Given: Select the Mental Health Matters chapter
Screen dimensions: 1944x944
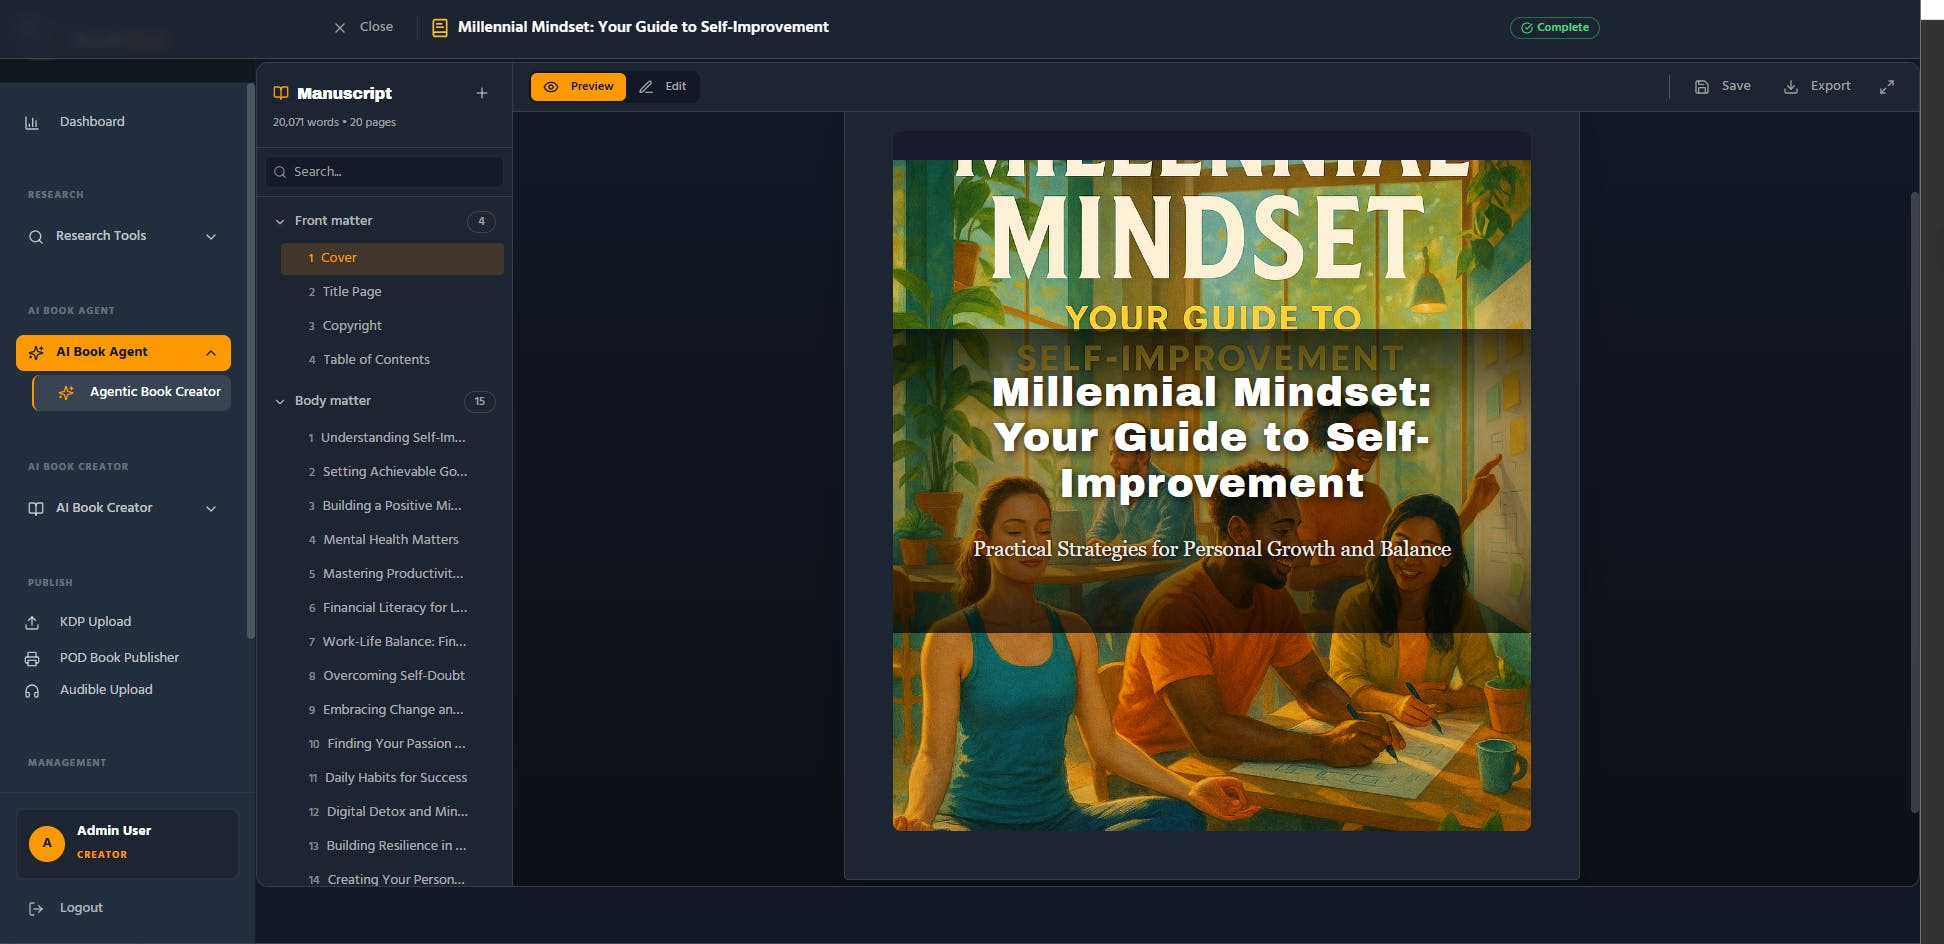Looking at the screenshot, I should 392,540.
